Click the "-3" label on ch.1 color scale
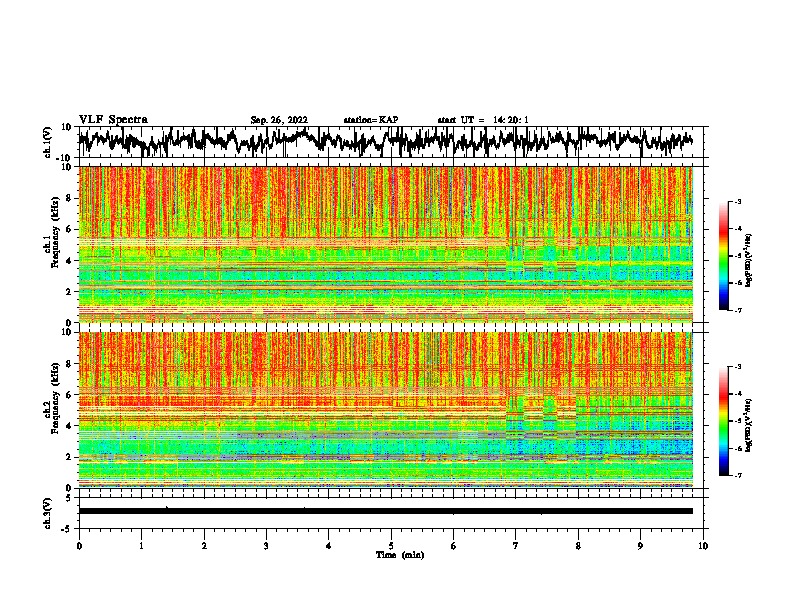This screenshot has width=792, height=612. [x=737, y=202]
